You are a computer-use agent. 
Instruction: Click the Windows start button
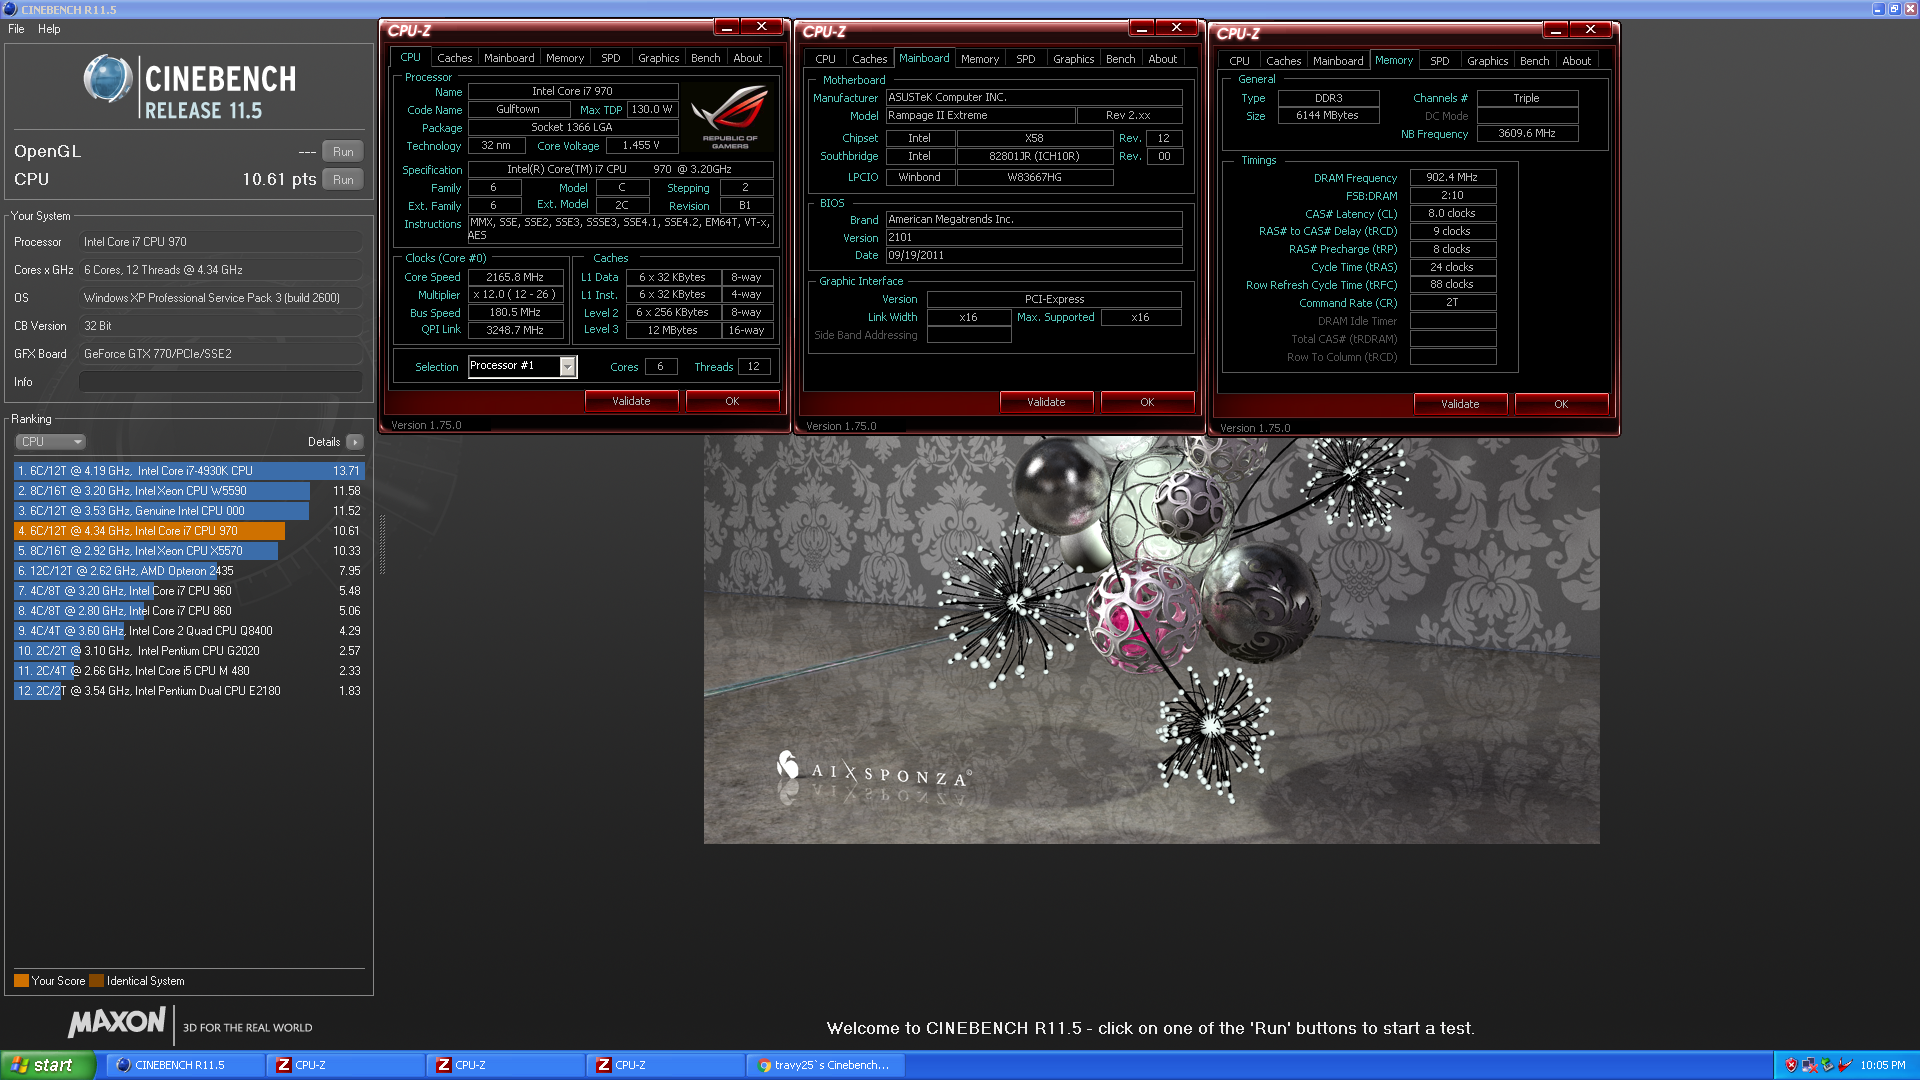pos(47,1065)
